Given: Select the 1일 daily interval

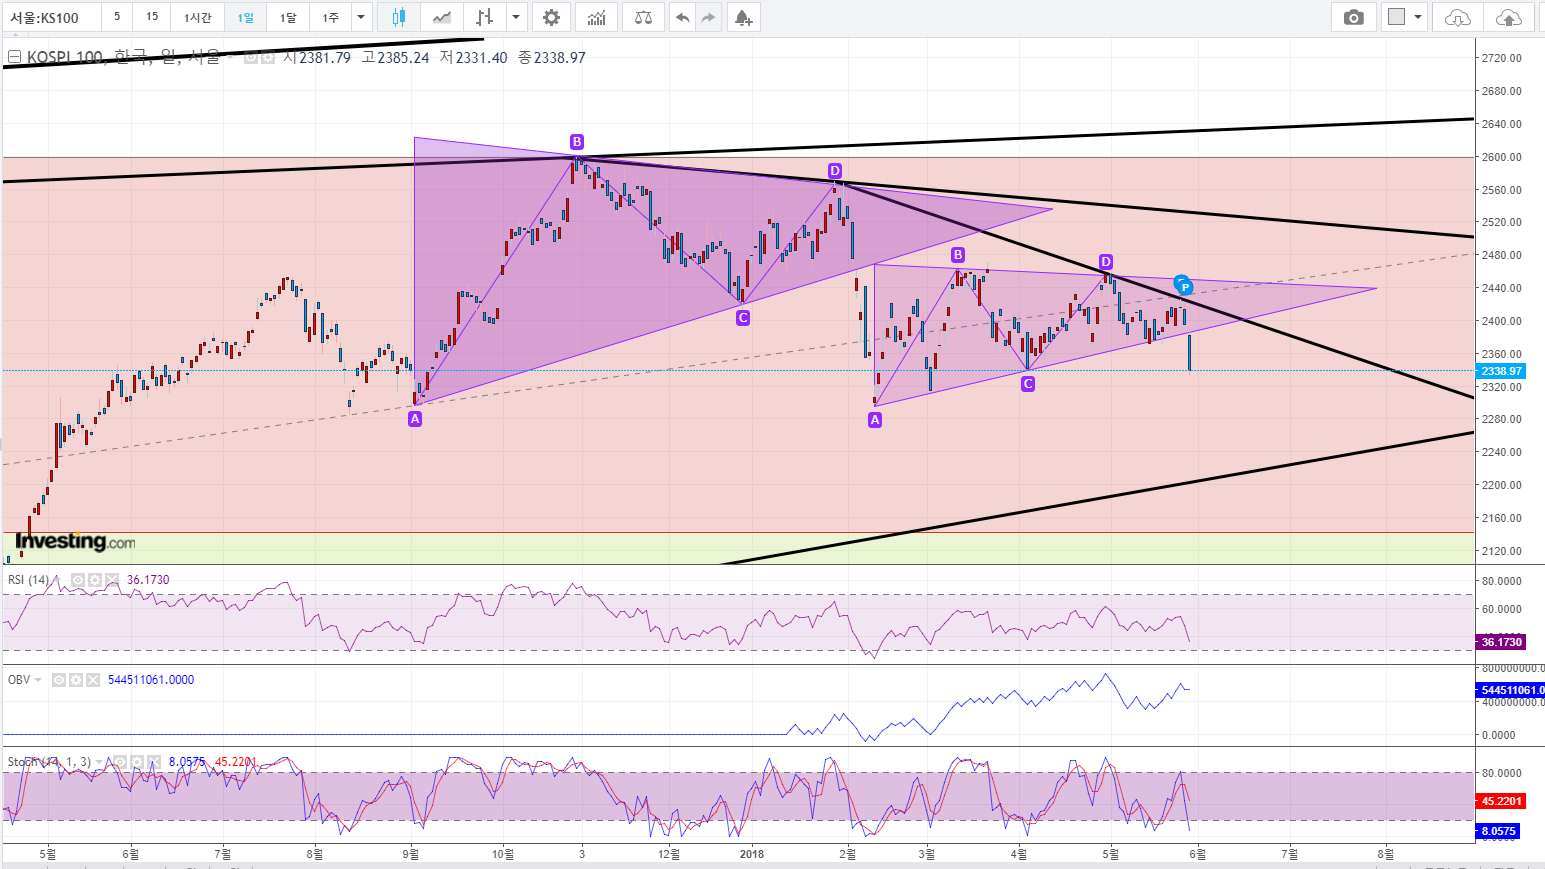Looking at the screenshot, I should (245, 17).
